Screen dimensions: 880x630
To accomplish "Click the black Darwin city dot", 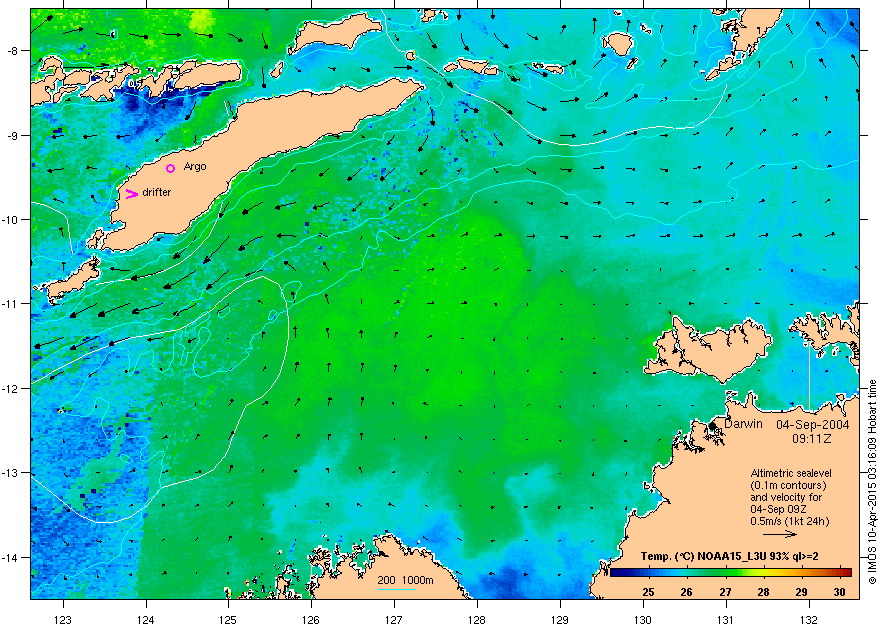I will 713,426.
